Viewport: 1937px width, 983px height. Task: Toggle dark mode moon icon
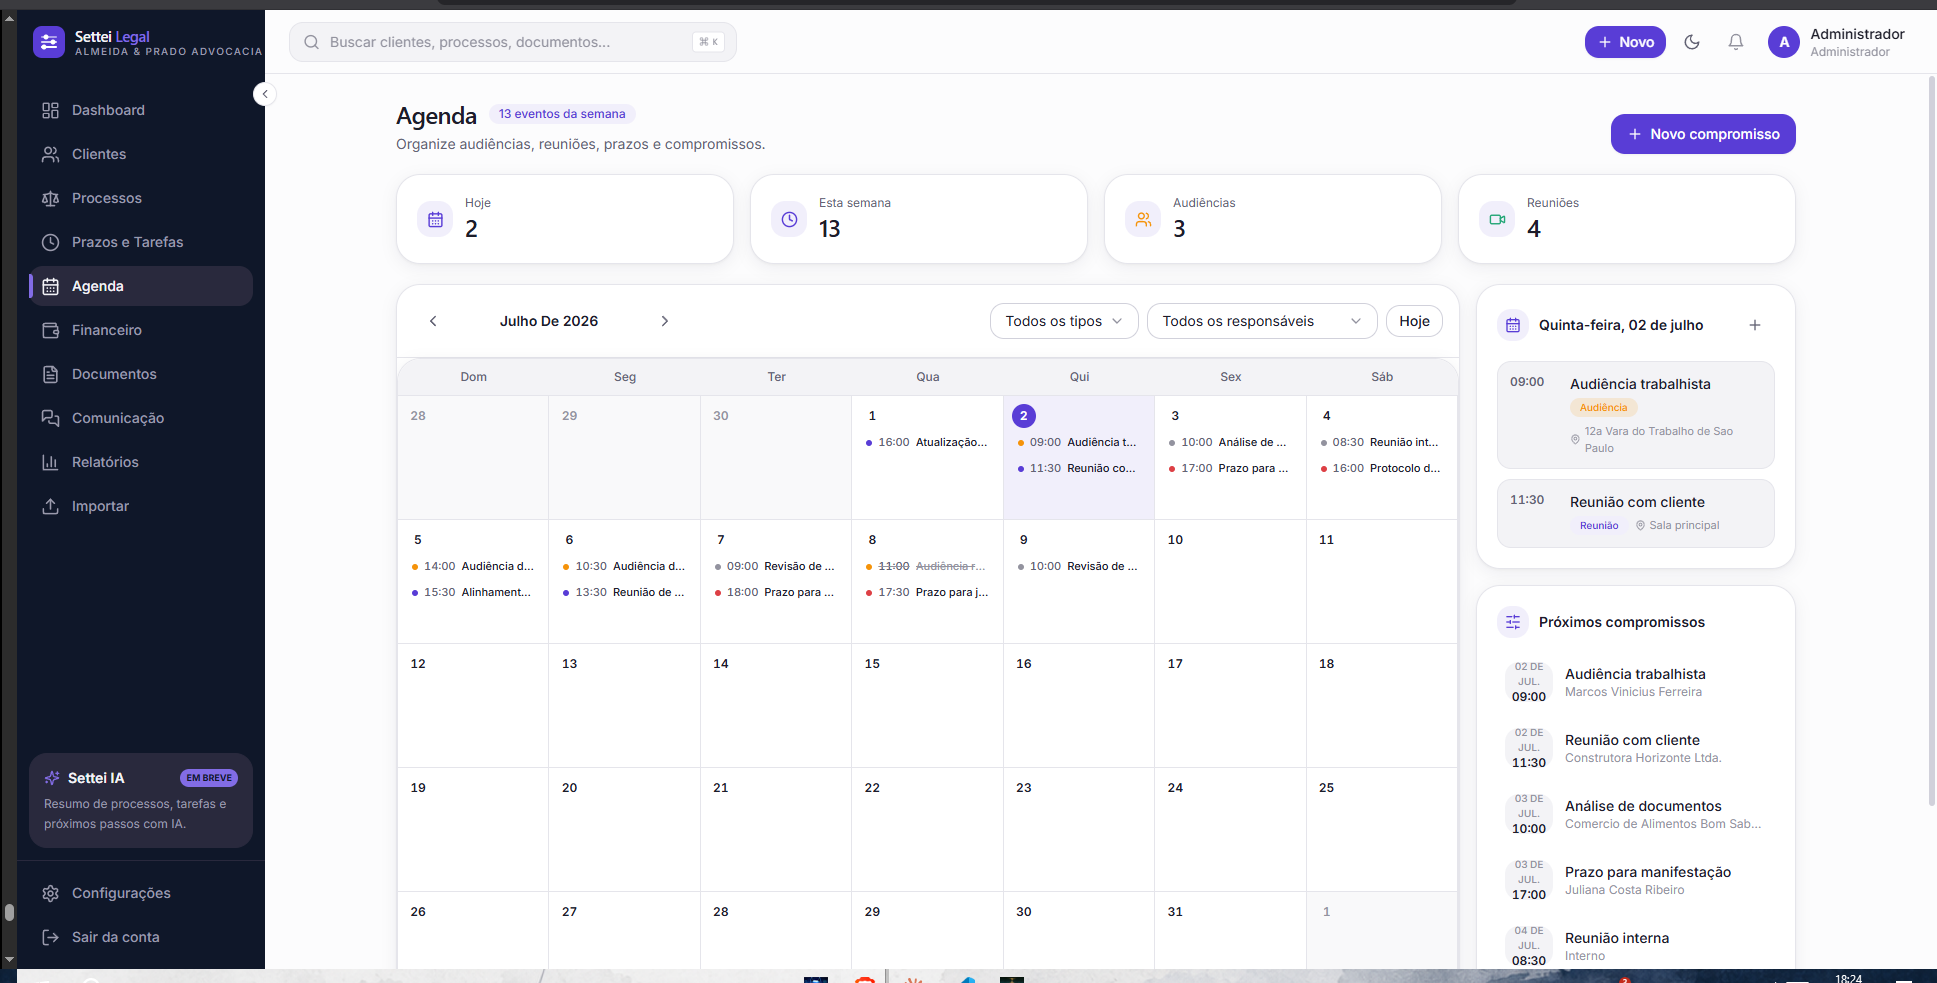pos(1692,42)
